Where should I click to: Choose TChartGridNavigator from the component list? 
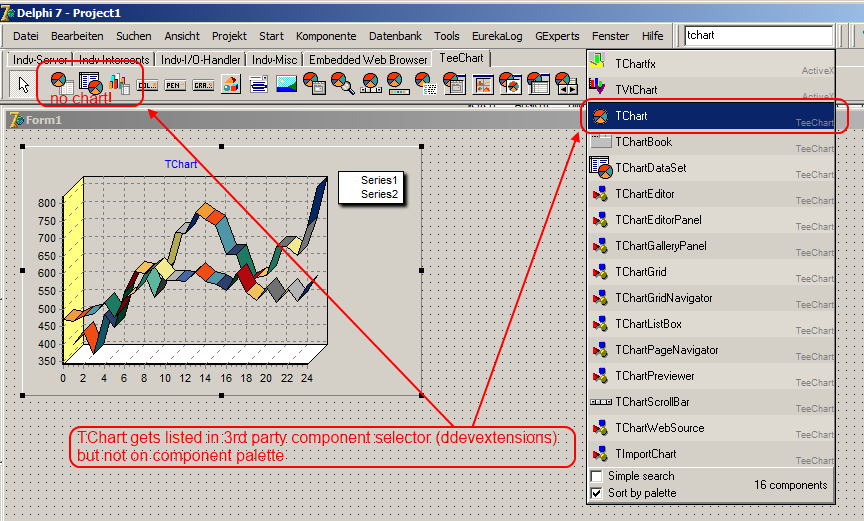click(711, 298)
